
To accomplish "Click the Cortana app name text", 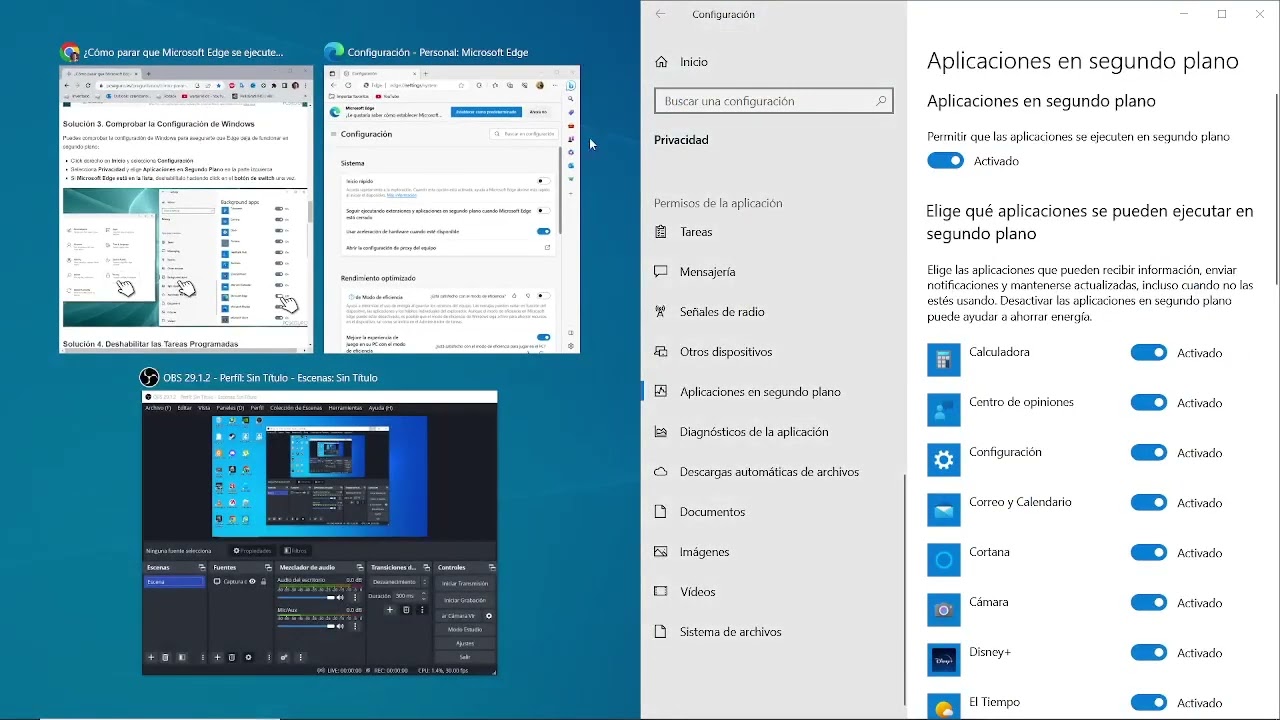I will point(989,552).
